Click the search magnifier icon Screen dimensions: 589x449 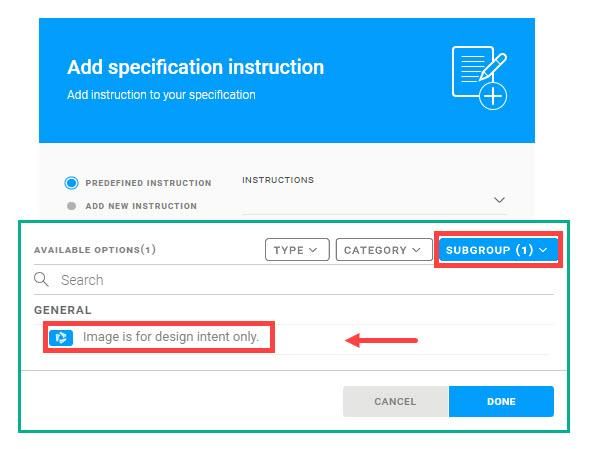pyautogui.click(x=41, y=280)
